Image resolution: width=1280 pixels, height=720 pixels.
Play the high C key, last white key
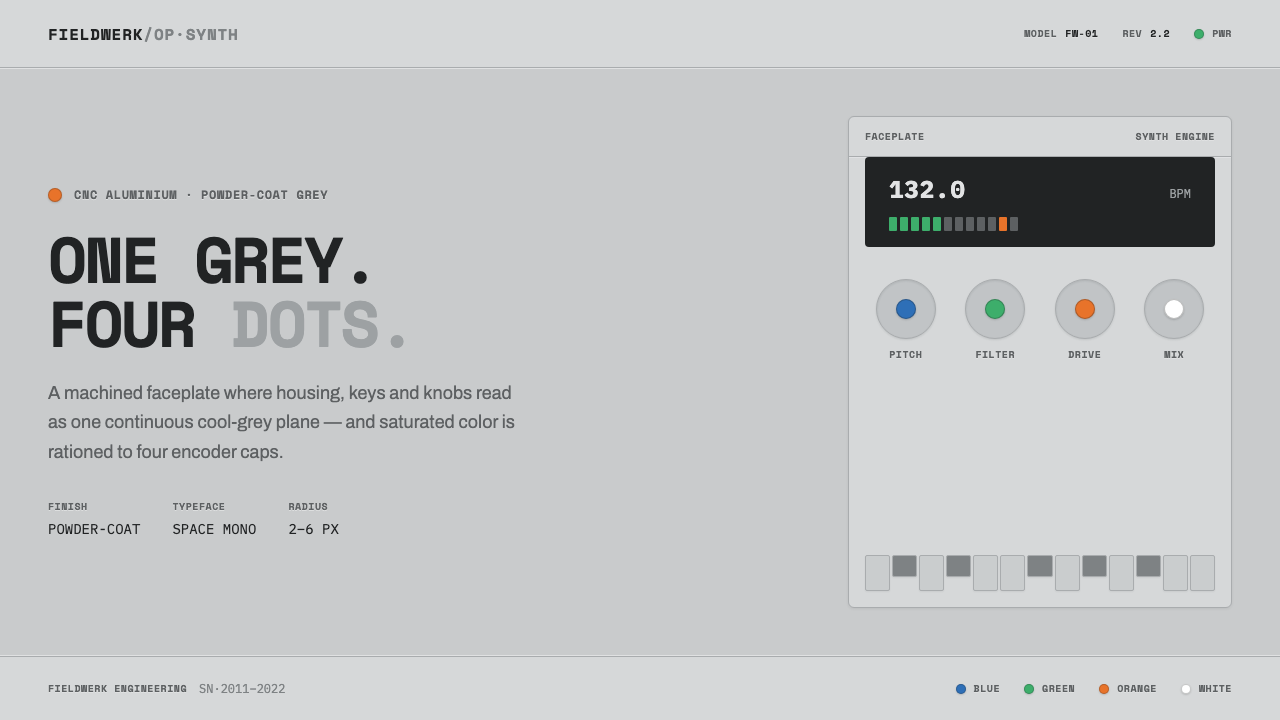point(1202,573)
